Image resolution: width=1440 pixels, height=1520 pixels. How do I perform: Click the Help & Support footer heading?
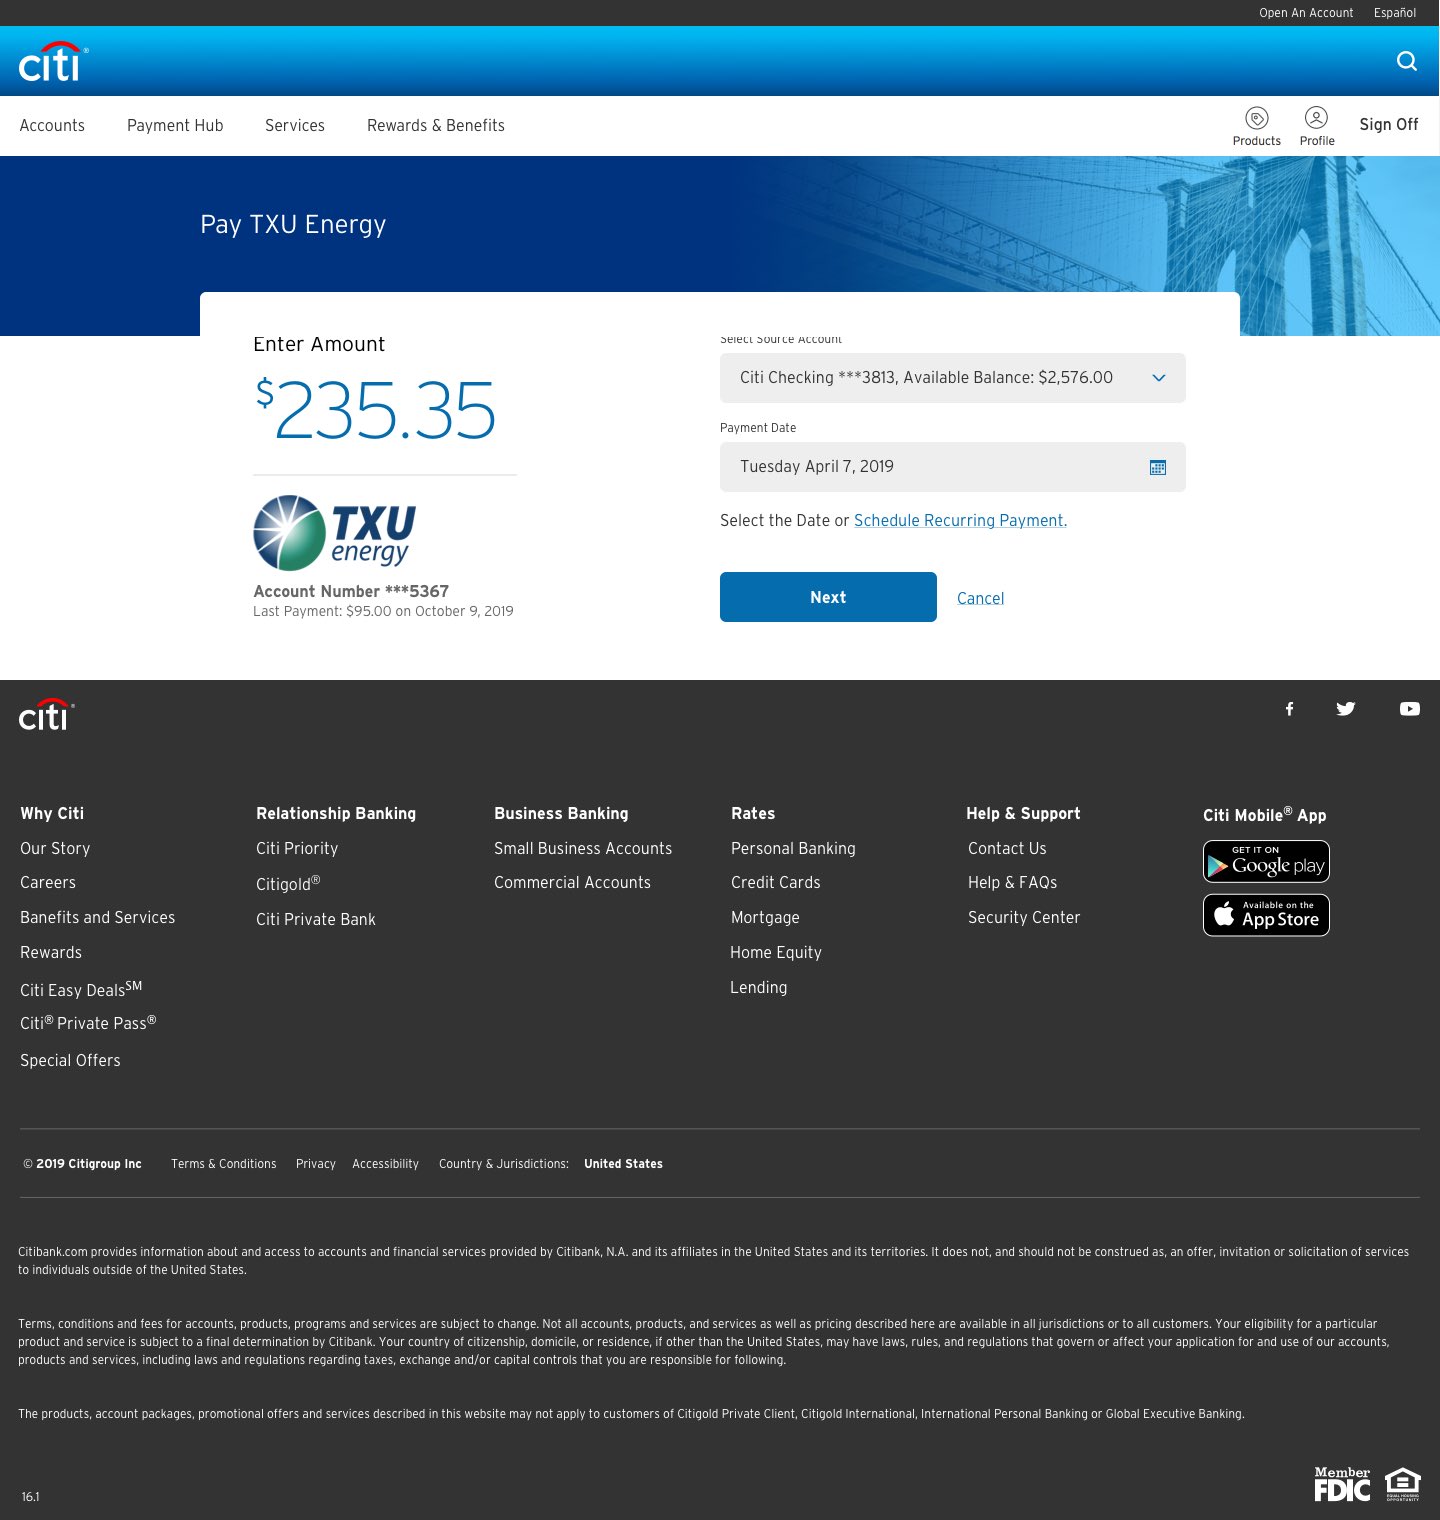pos(1023,814)
